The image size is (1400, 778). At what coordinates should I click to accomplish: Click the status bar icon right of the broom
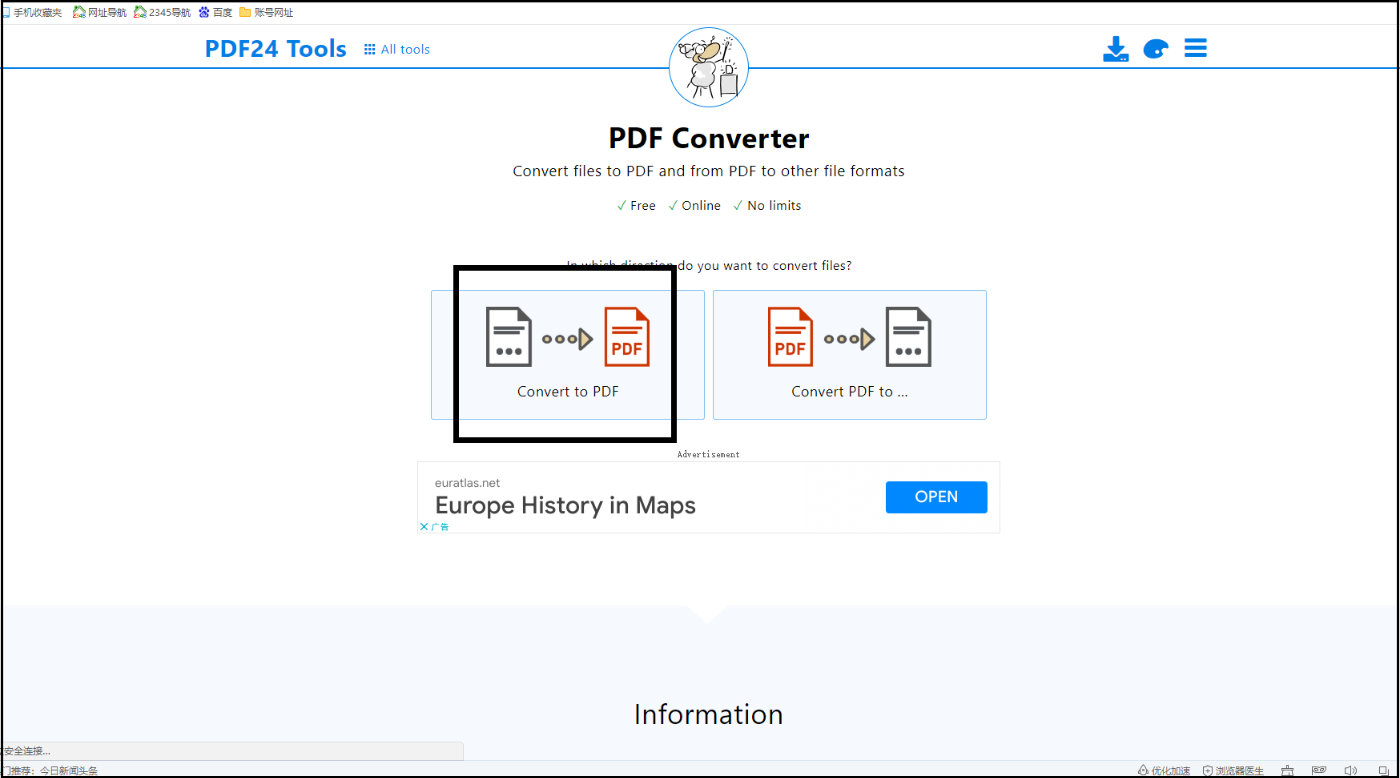[1319, 770]
